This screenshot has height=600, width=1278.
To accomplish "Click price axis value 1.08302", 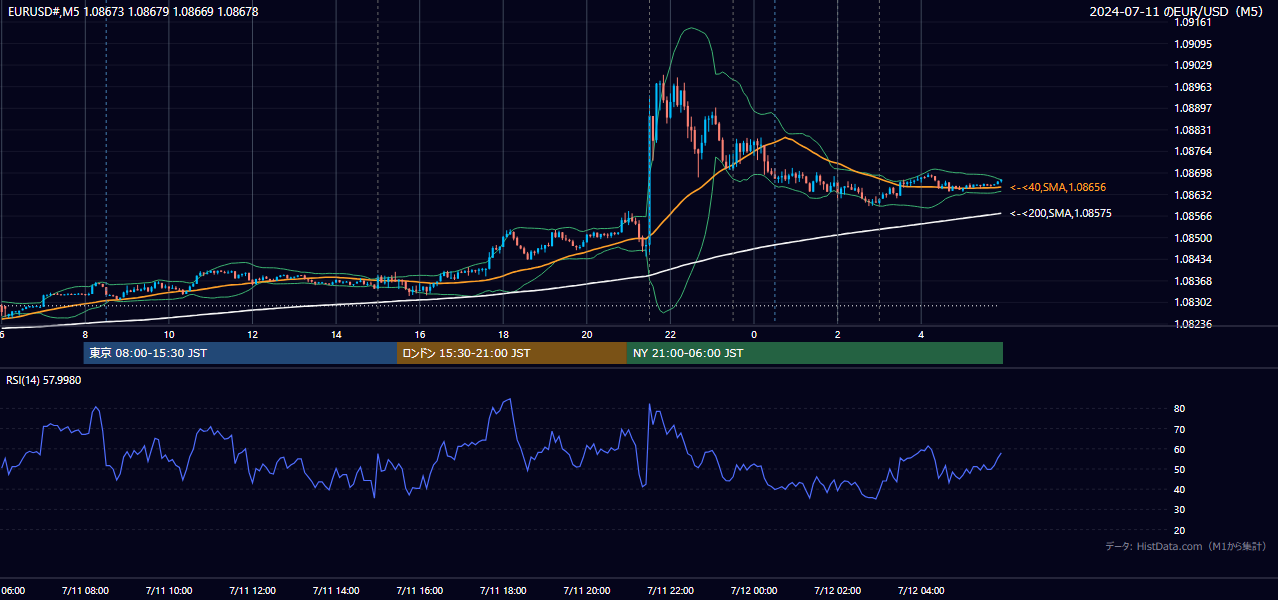I will click(x=1192, y=302).
